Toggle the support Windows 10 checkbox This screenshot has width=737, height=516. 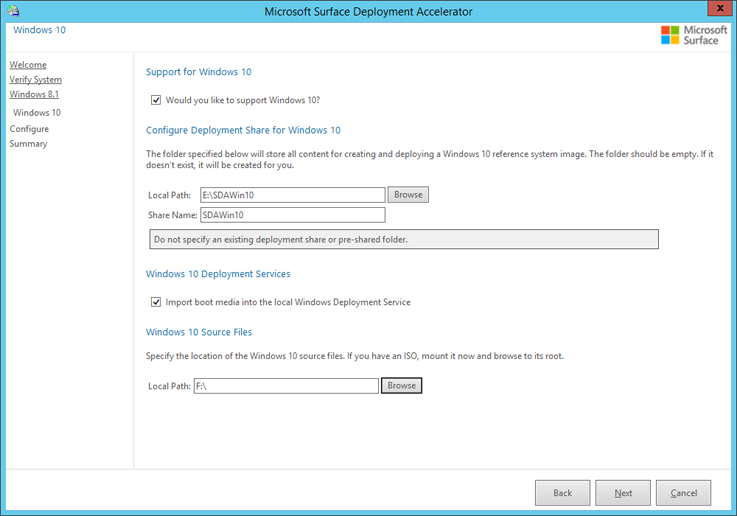156,100
